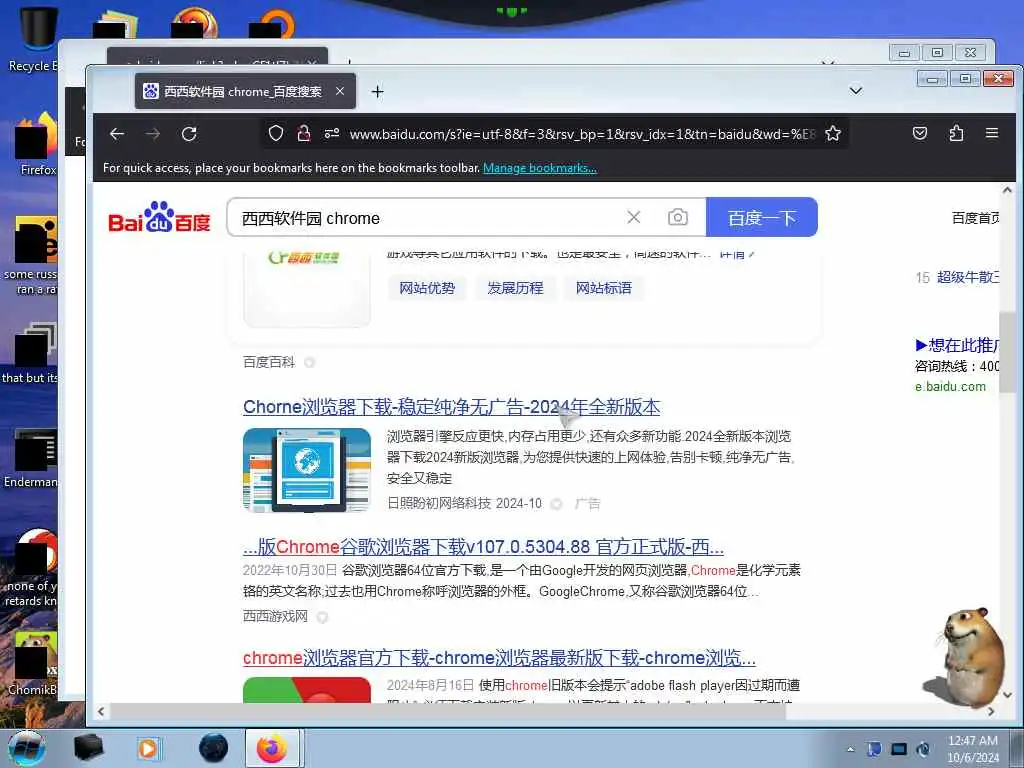Open the Firefox hamburger application menu
1024x768 pixels.
[992, 133]
